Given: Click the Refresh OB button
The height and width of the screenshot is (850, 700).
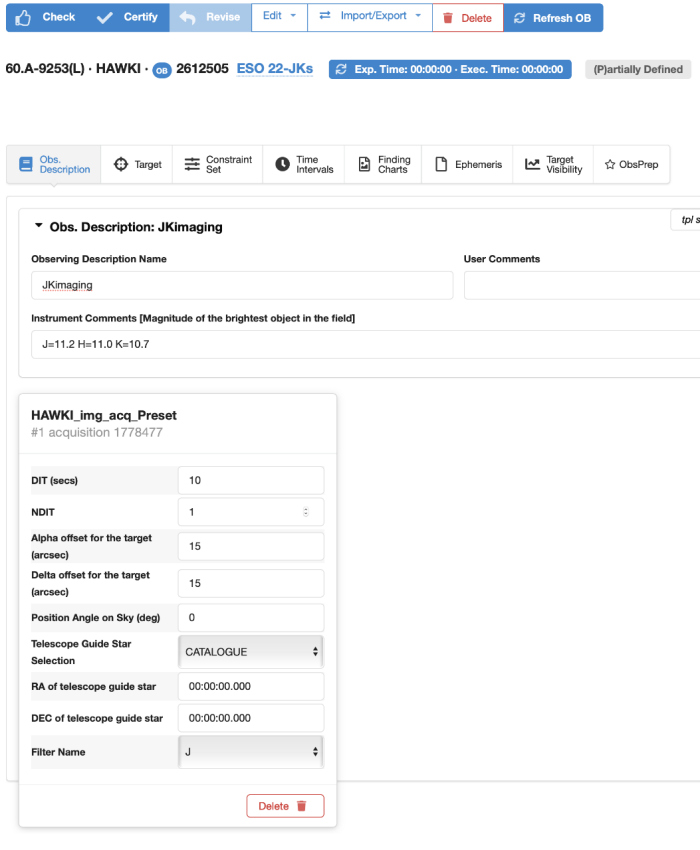Looking at the screenshot, I should coord(552,18).
